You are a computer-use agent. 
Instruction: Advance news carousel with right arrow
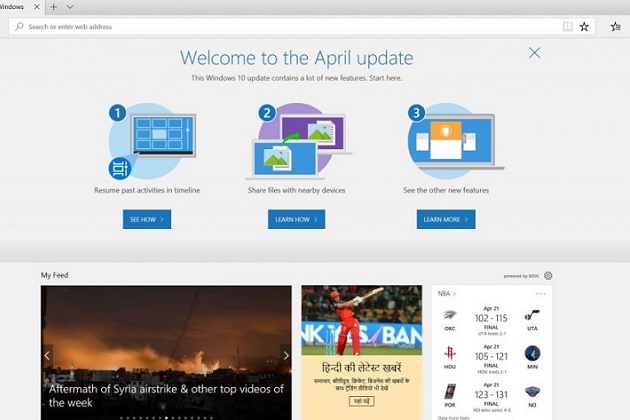click(x=285, y=355)
